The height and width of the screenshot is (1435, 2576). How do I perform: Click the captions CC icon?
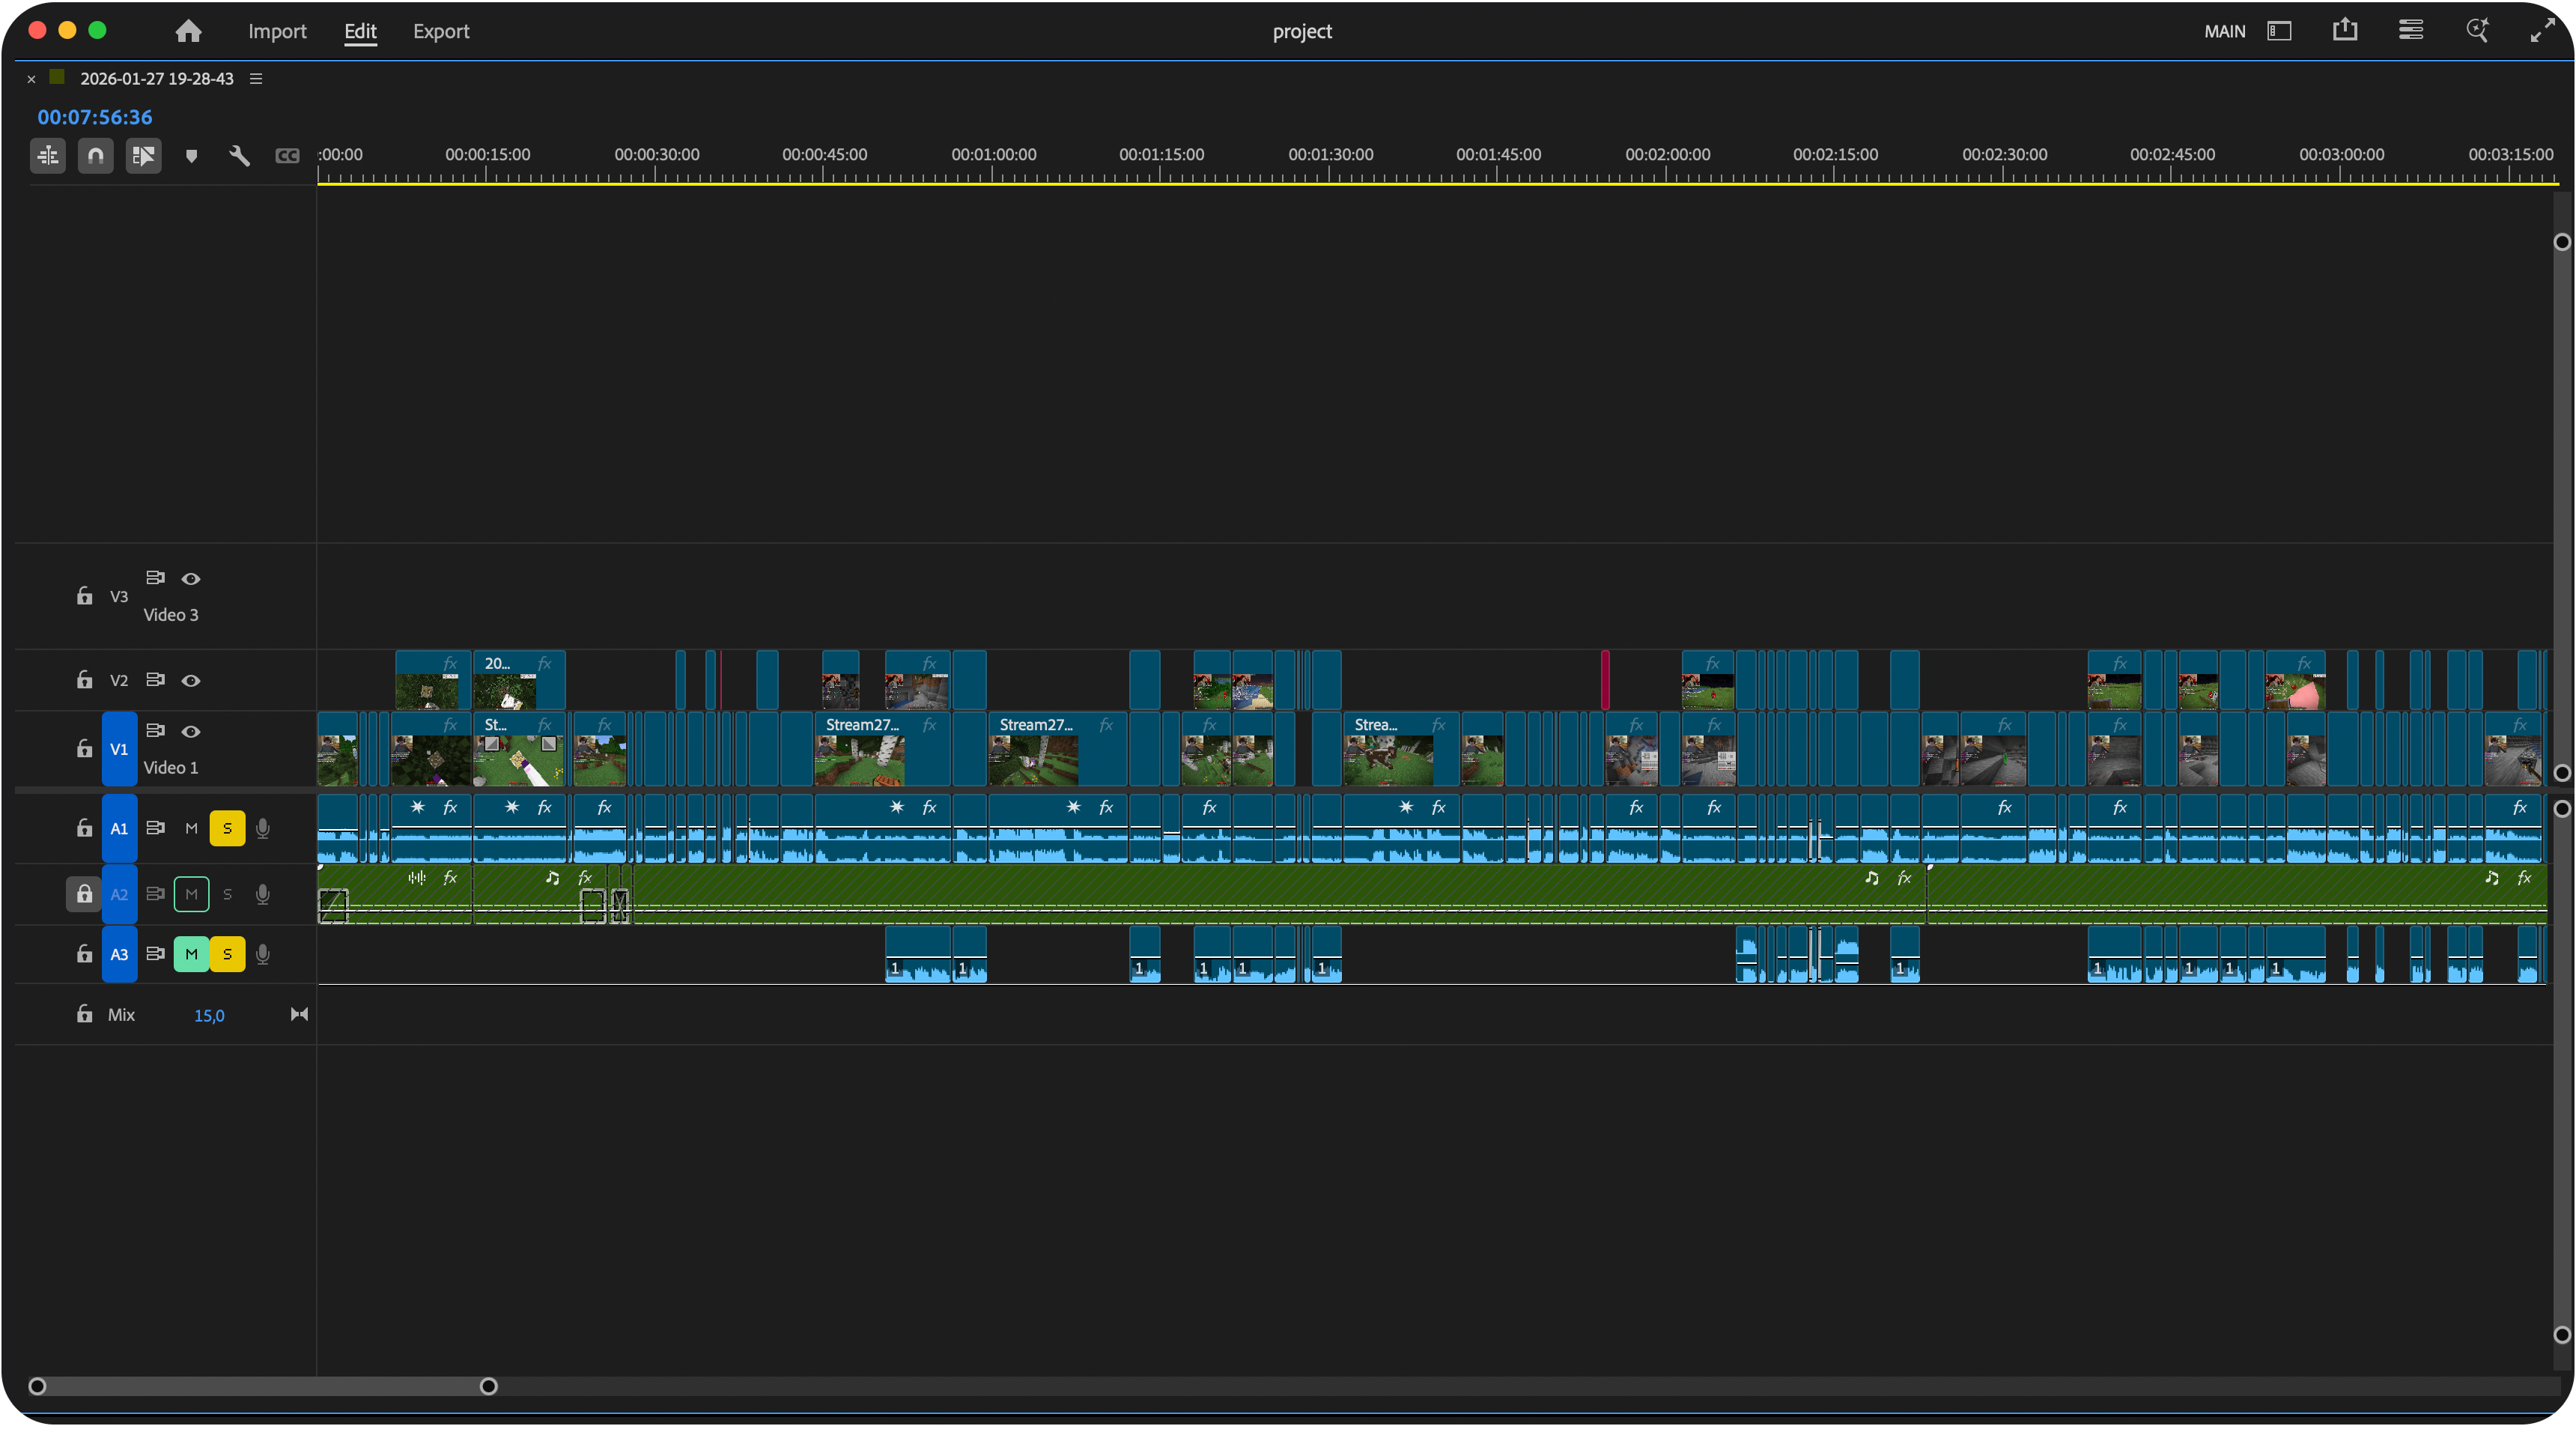[288, 156]
